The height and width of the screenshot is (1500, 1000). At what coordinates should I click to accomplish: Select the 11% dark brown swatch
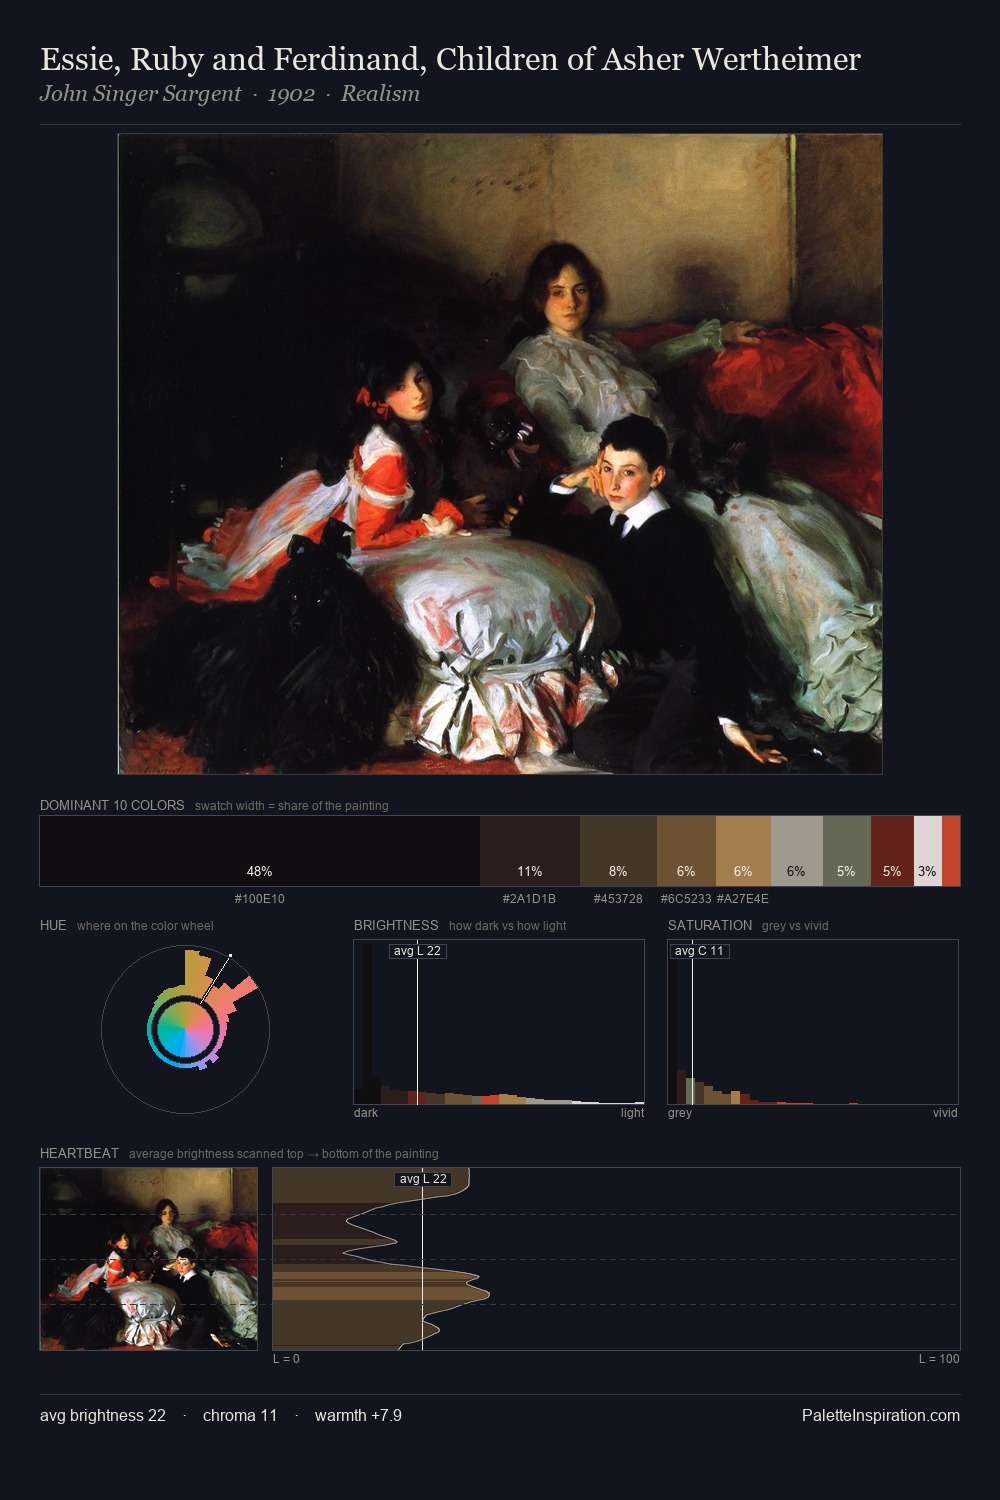[530, 851]
